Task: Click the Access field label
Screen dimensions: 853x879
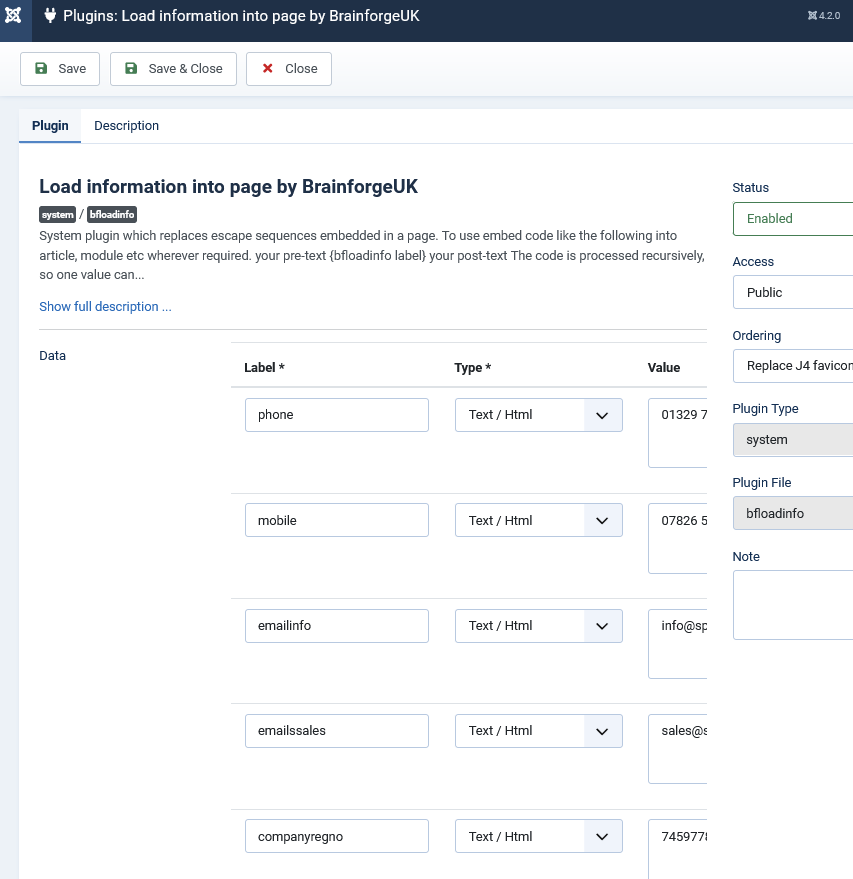Action: [753, 262]
